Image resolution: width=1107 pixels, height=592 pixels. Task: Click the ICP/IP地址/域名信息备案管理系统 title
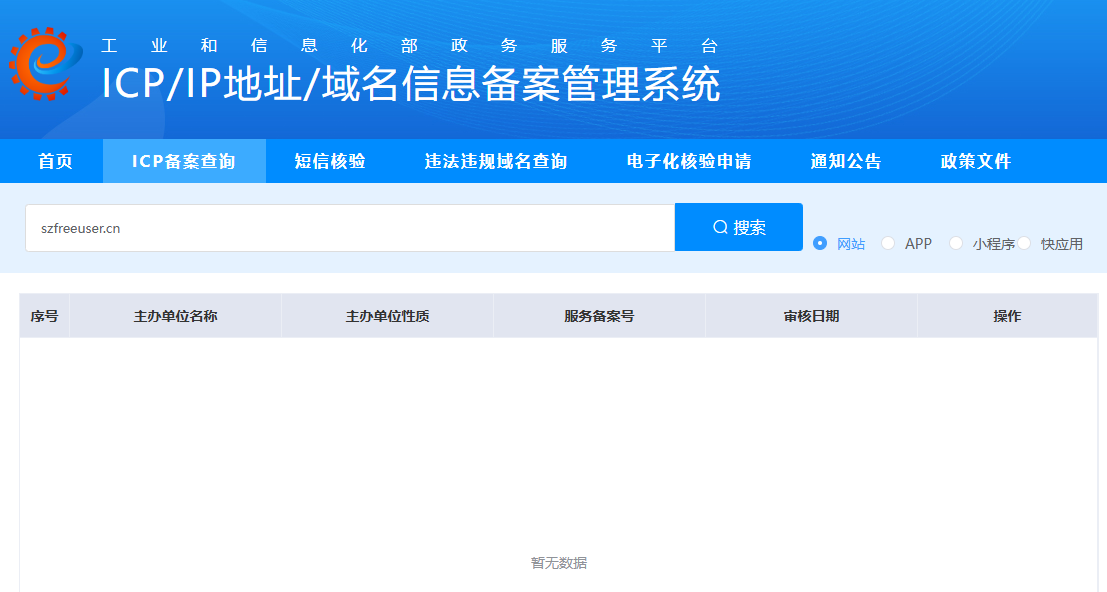(x=411, y=84)
